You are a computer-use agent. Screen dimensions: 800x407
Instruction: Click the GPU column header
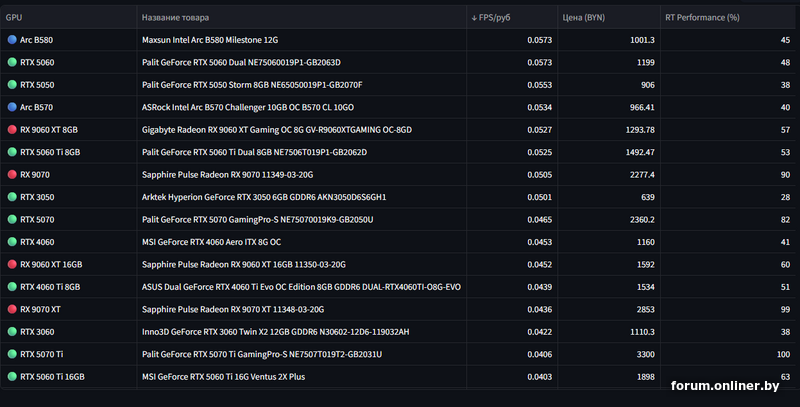point(14,17)
